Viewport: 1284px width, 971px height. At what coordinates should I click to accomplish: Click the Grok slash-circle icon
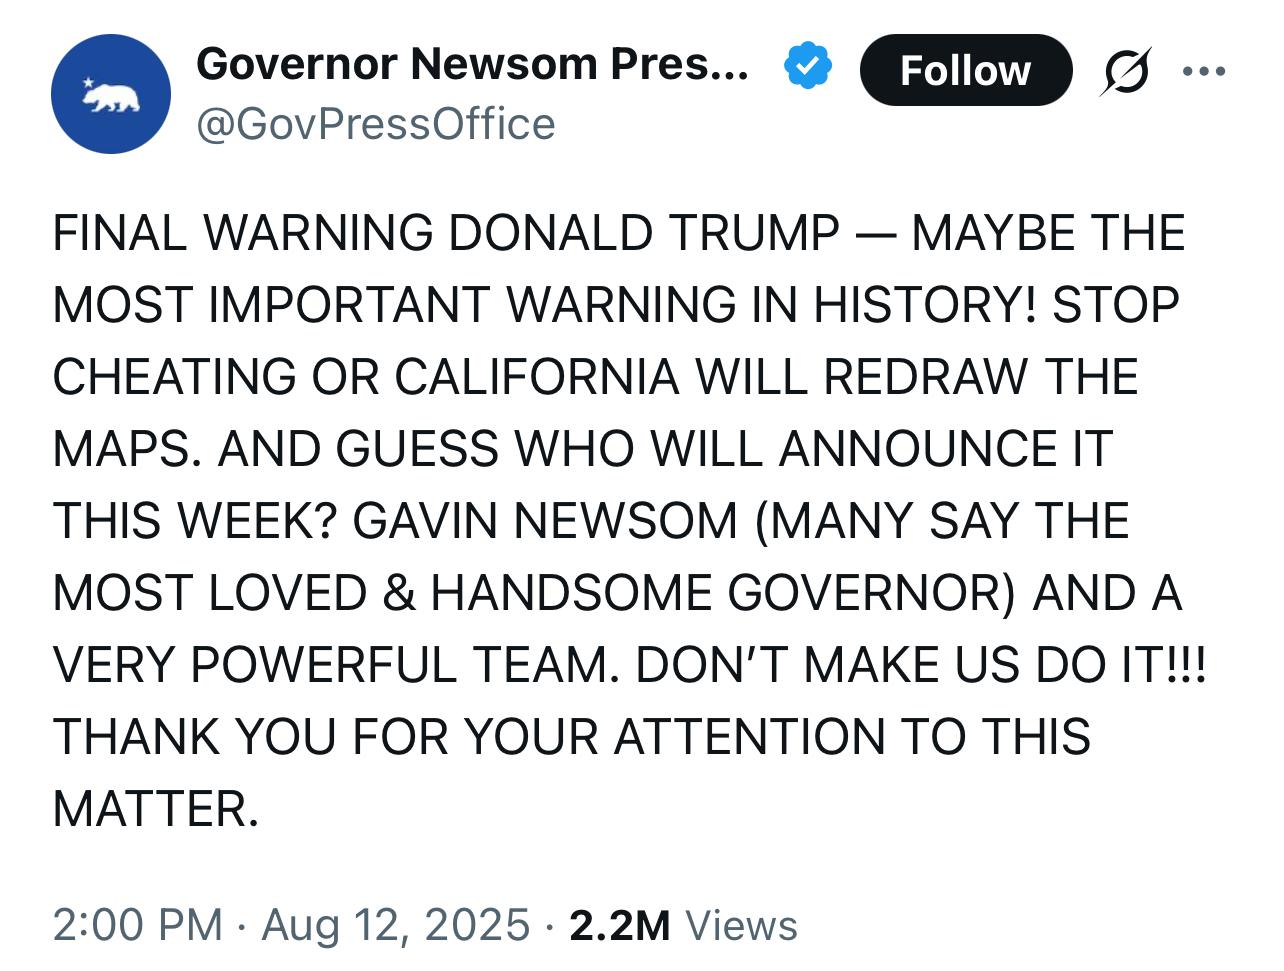click(1125, 71)
